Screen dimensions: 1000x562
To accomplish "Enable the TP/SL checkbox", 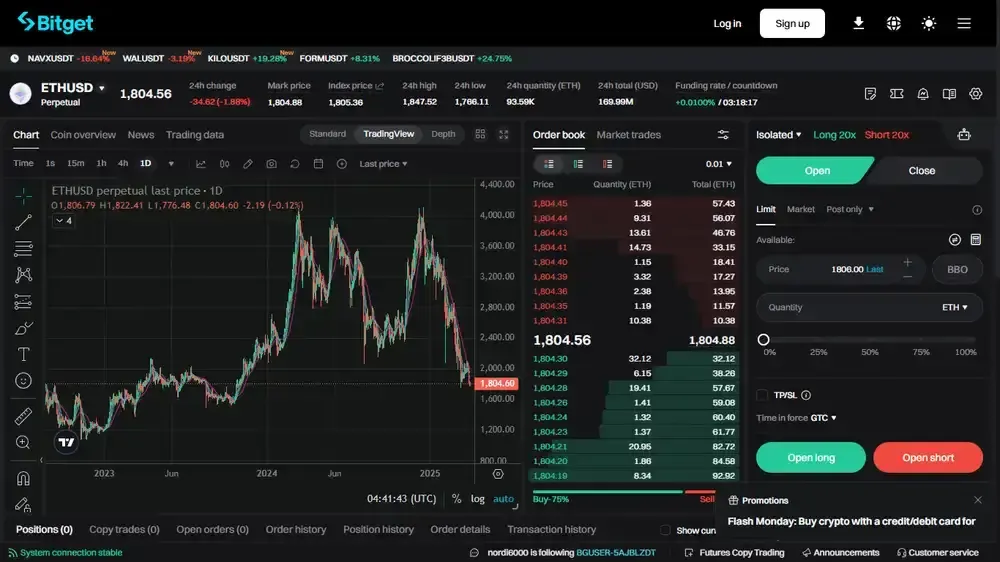I will 762,395.
